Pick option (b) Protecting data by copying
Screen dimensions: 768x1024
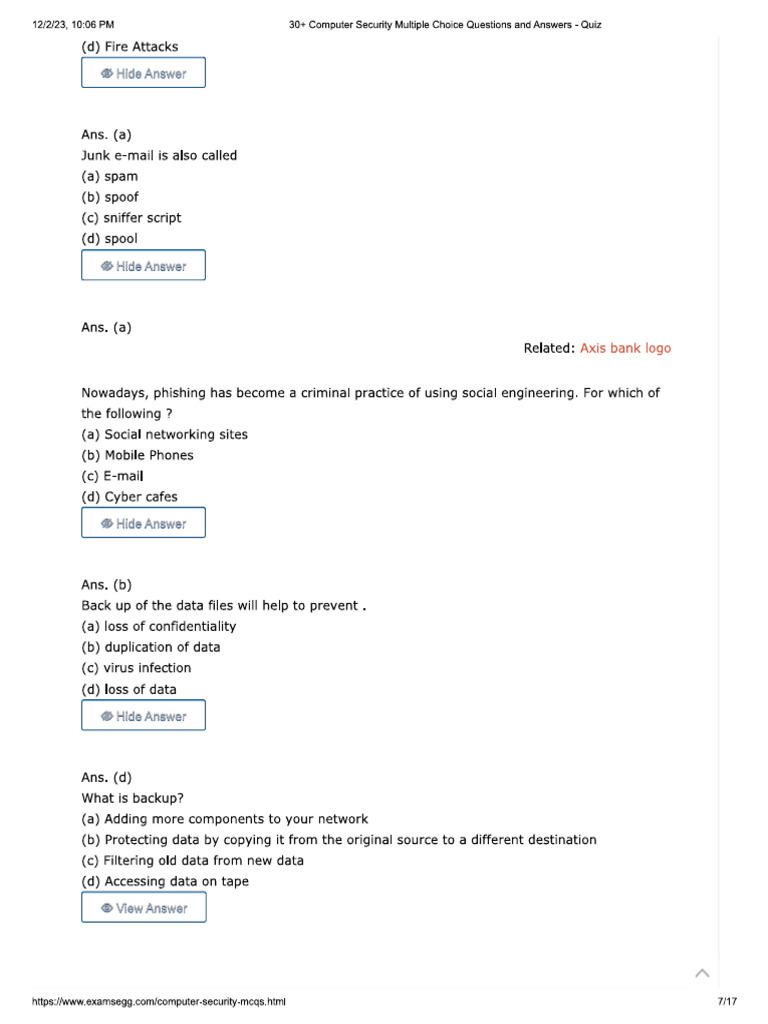click(339, 840)
